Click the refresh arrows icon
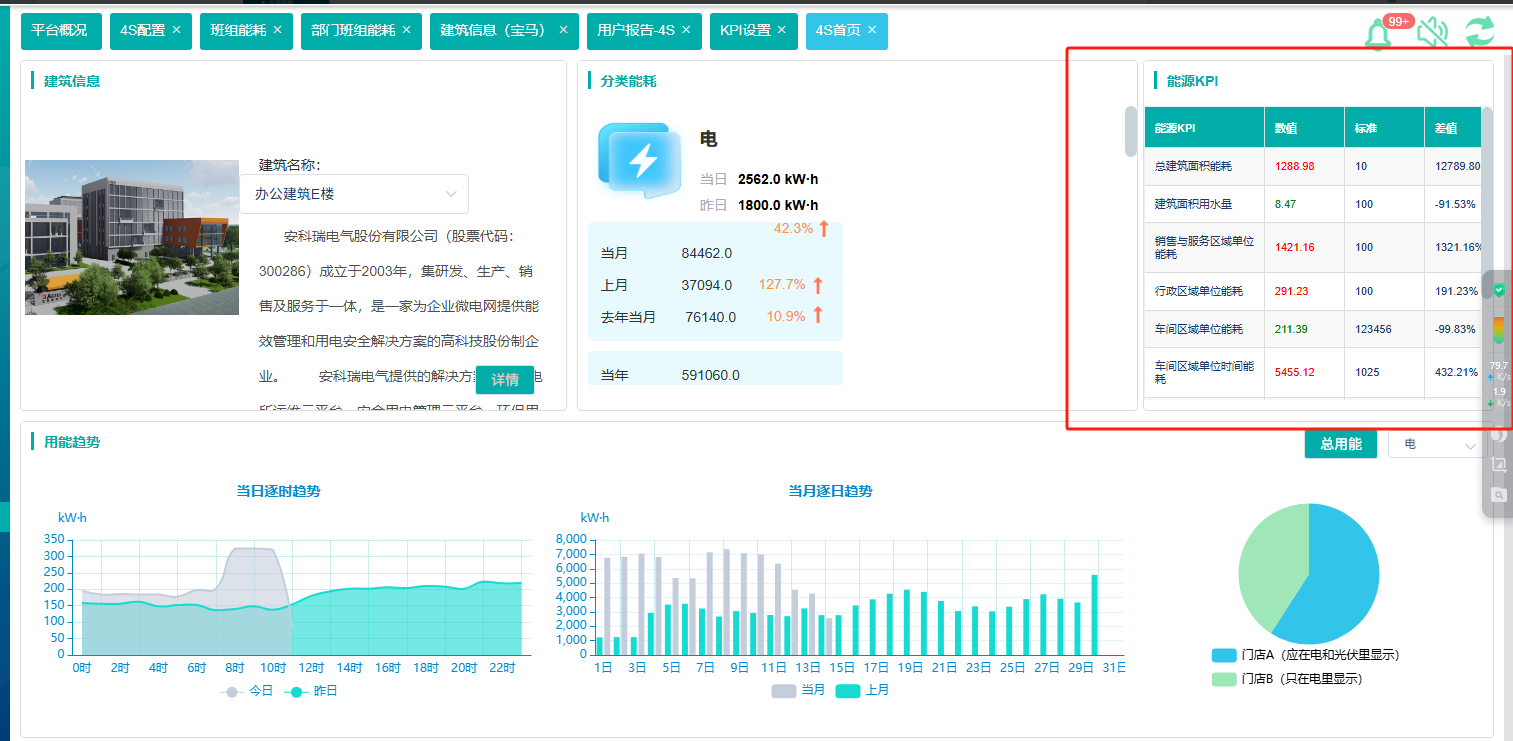Screen dimensions: 1513x741 pos(1480,31)
